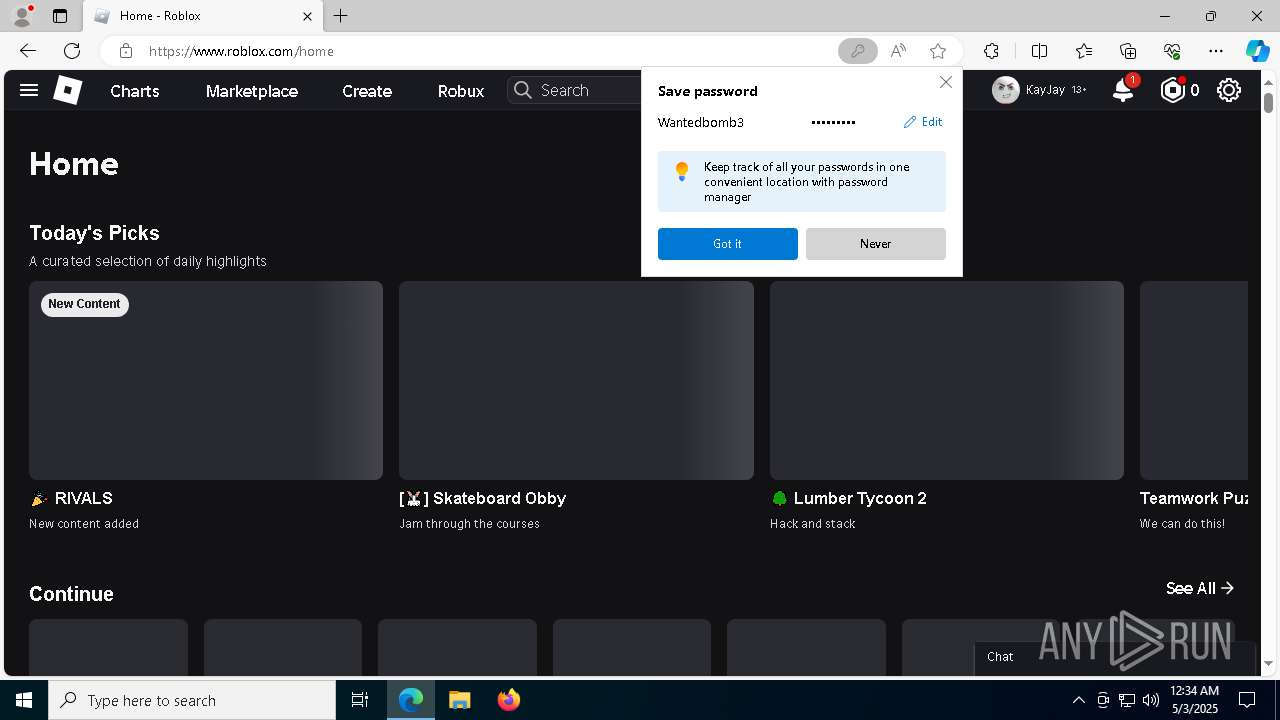
Task: Click the taskbar search box
Action: coord(192,700)
